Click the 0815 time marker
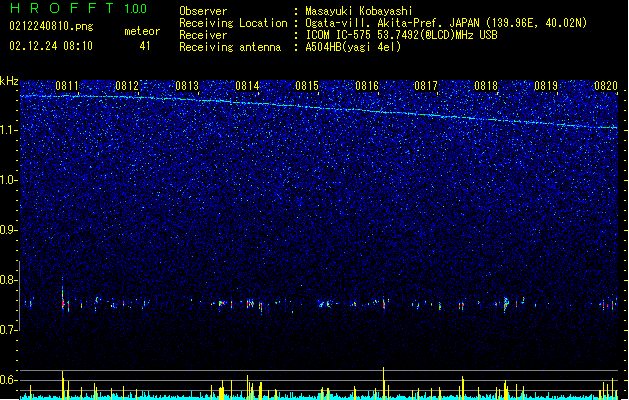This screenshot has width=629, height=400. [x=307, y=86]
